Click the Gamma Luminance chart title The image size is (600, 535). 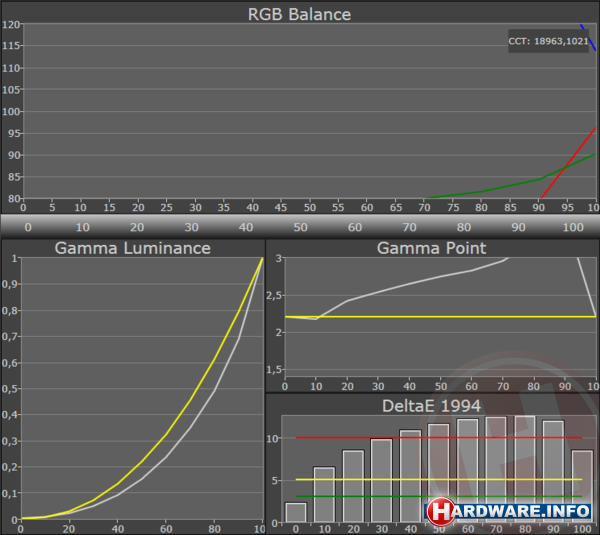click(132, 248)
